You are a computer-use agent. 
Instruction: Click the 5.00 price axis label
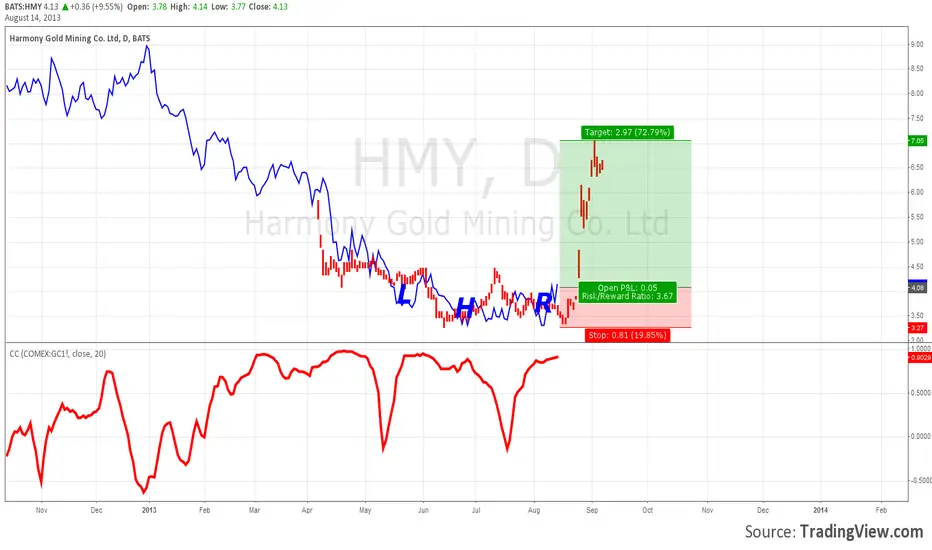point(917,242)
